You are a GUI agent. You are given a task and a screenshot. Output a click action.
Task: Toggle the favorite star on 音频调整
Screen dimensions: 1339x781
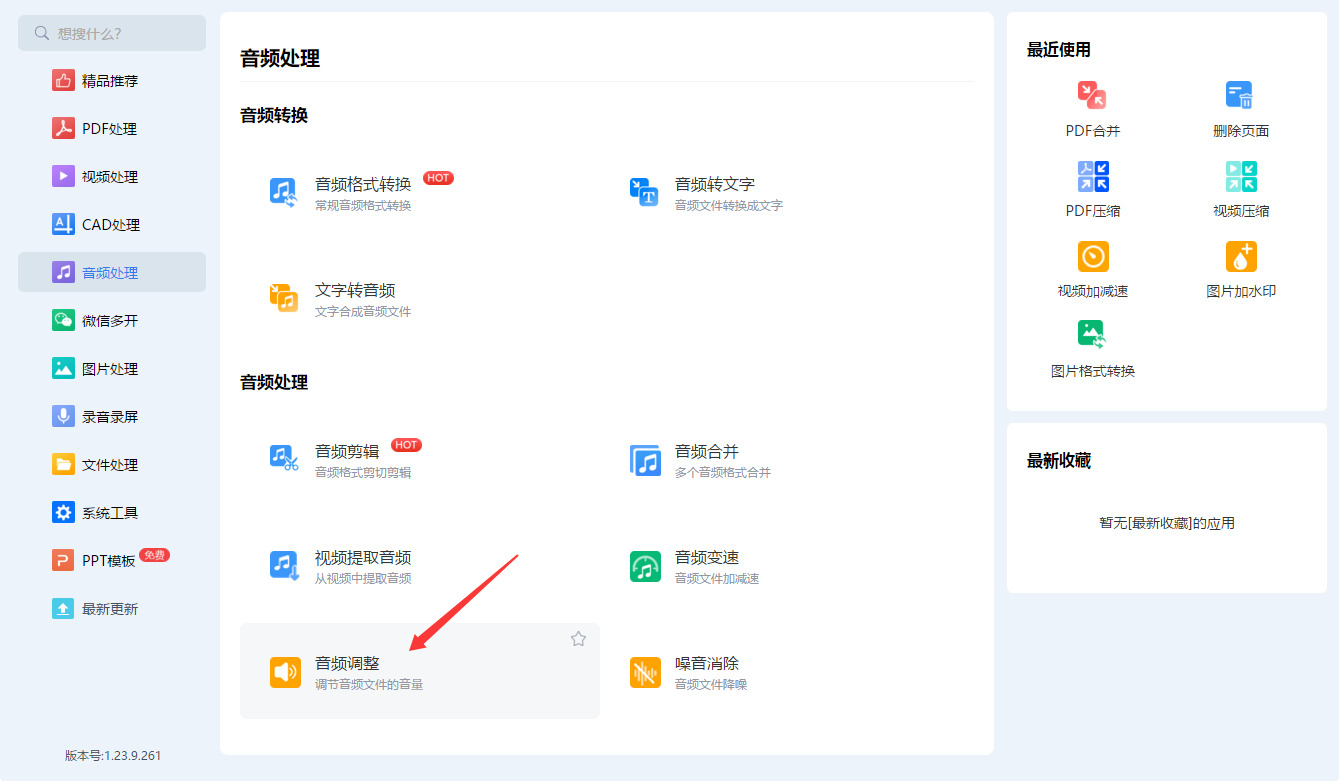[x=578, y=639]
